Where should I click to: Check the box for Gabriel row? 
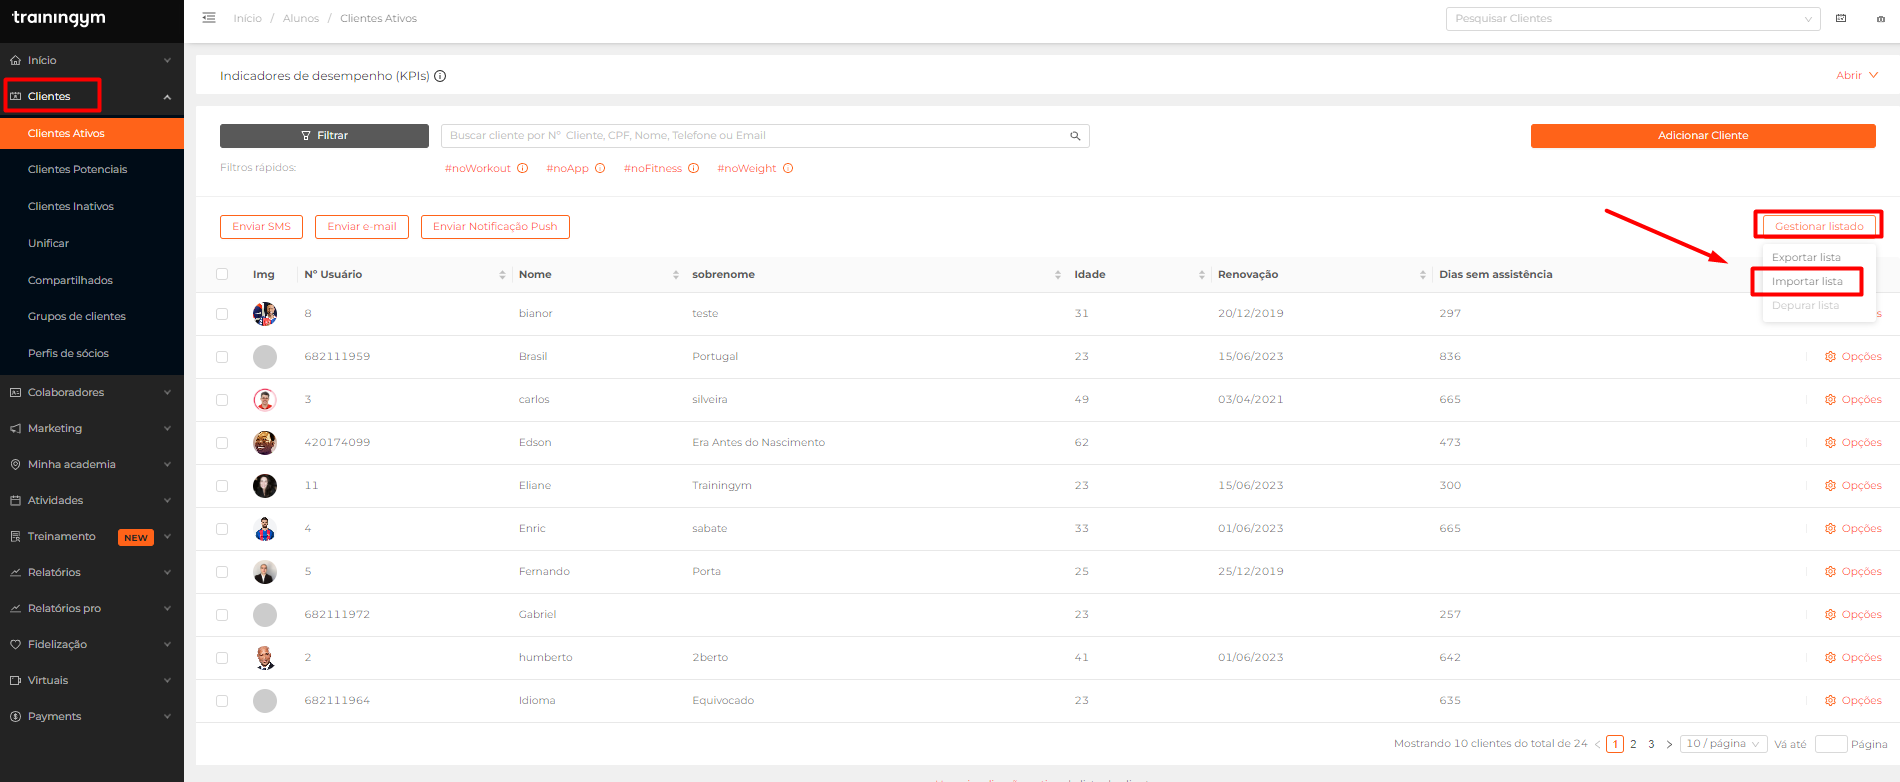point(222,615)
